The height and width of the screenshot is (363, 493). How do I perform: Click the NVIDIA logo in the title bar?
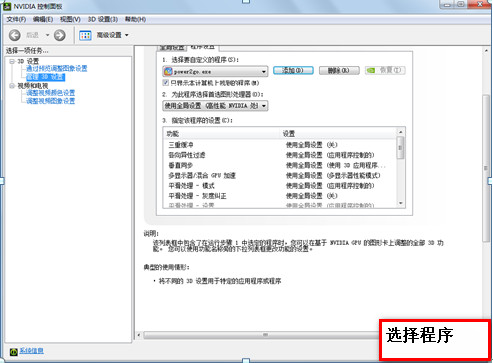point(7,6)
